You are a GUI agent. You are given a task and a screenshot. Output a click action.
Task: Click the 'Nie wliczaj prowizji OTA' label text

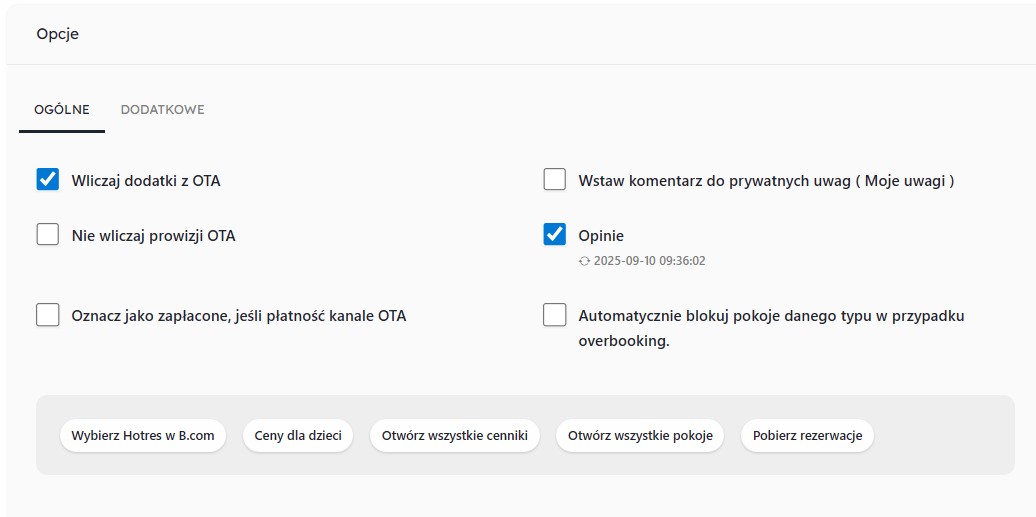pyautogui.click(x=153, y=236)
